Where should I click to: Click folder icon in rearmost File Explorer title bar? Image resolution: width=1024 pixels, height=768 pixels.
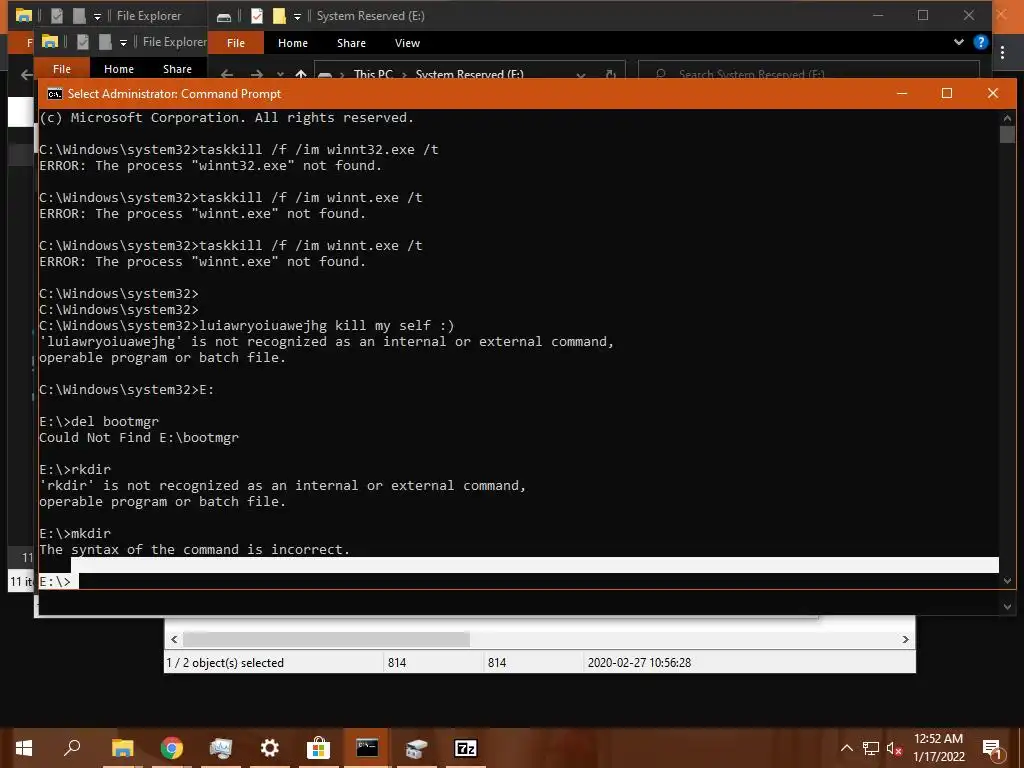[x=24, y=16]
